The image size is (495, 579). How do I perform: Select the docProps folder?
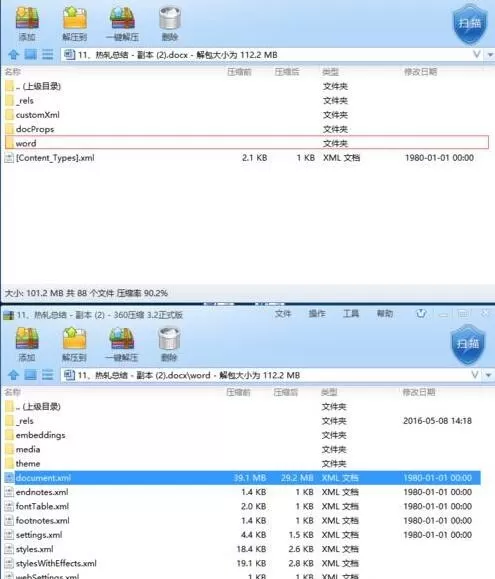[x=247, y=129]
